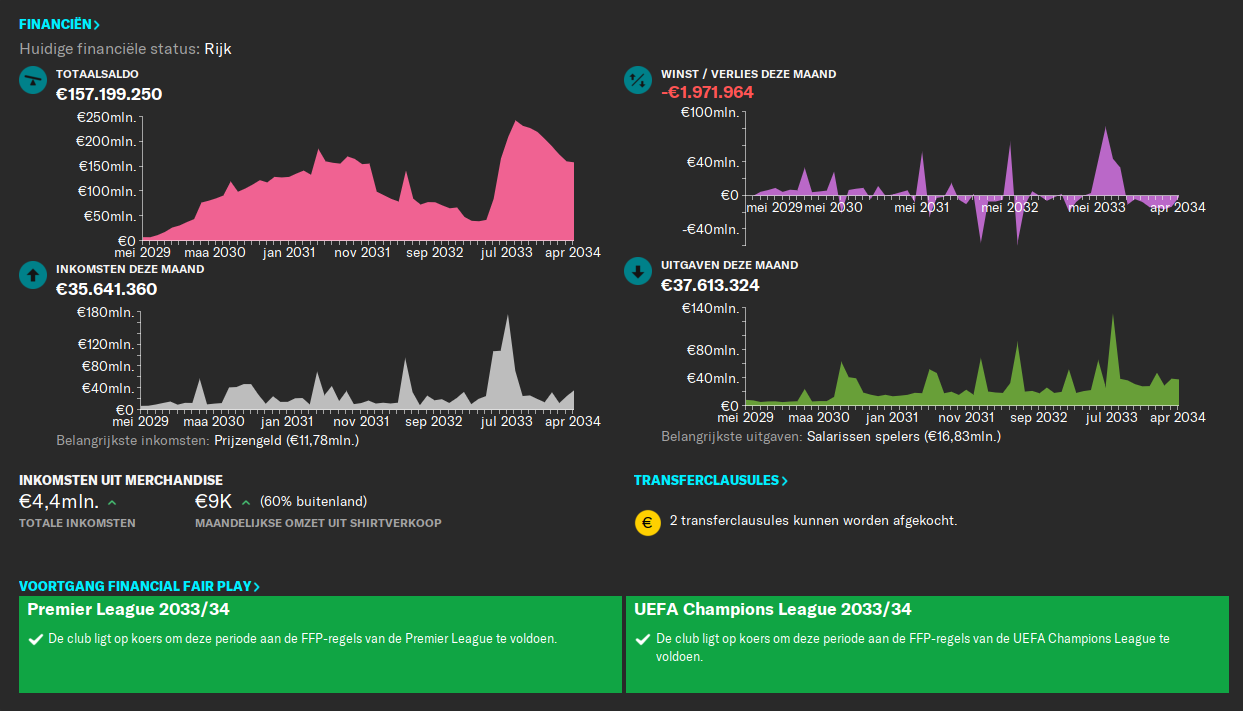Click the Winst / Verlies percent icon

637,81
